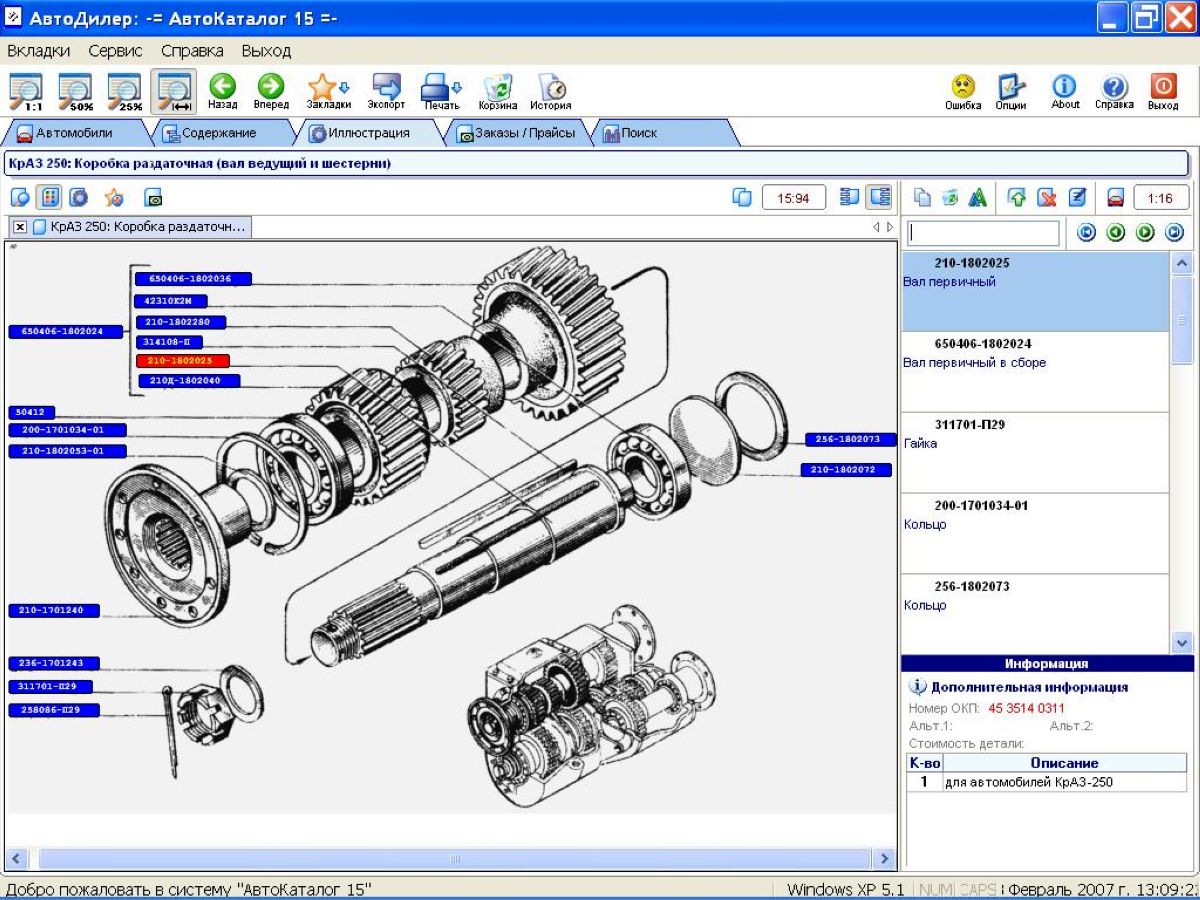Switch to the Содержание tab
1200x900 pixels.
(220, 133)
